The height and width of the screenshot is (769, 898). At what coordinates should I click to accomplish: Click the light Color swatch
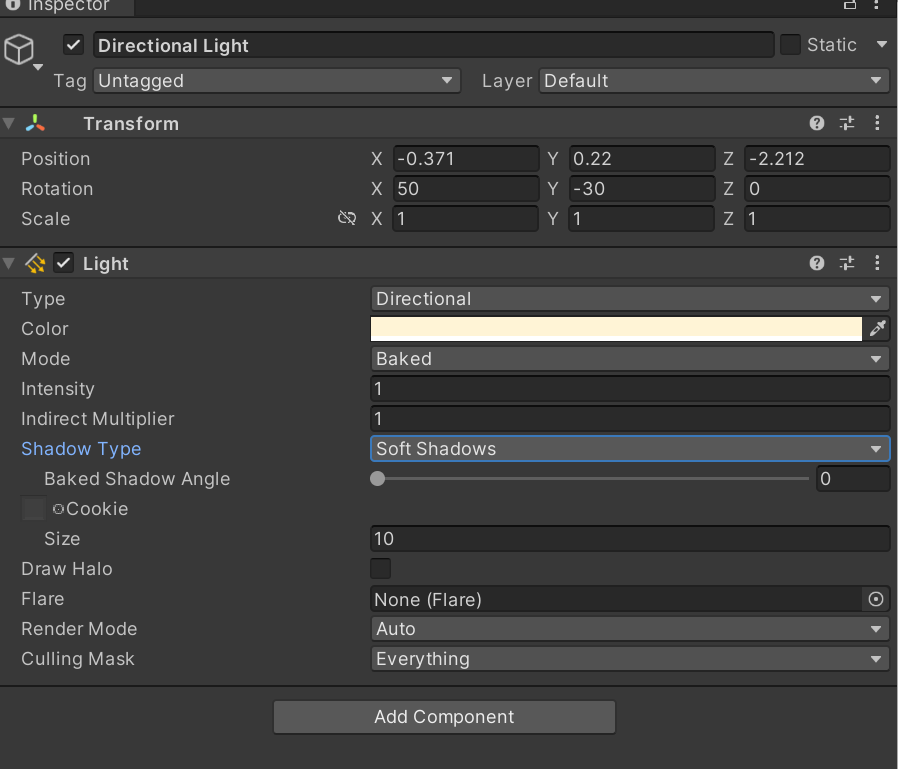[x=615, y=328]
